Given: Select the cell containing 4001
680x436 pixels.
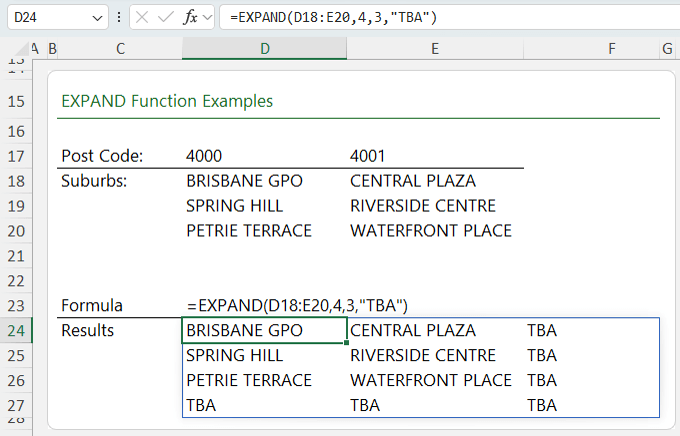Looking at the screenshot, I should tap(367, 156).
